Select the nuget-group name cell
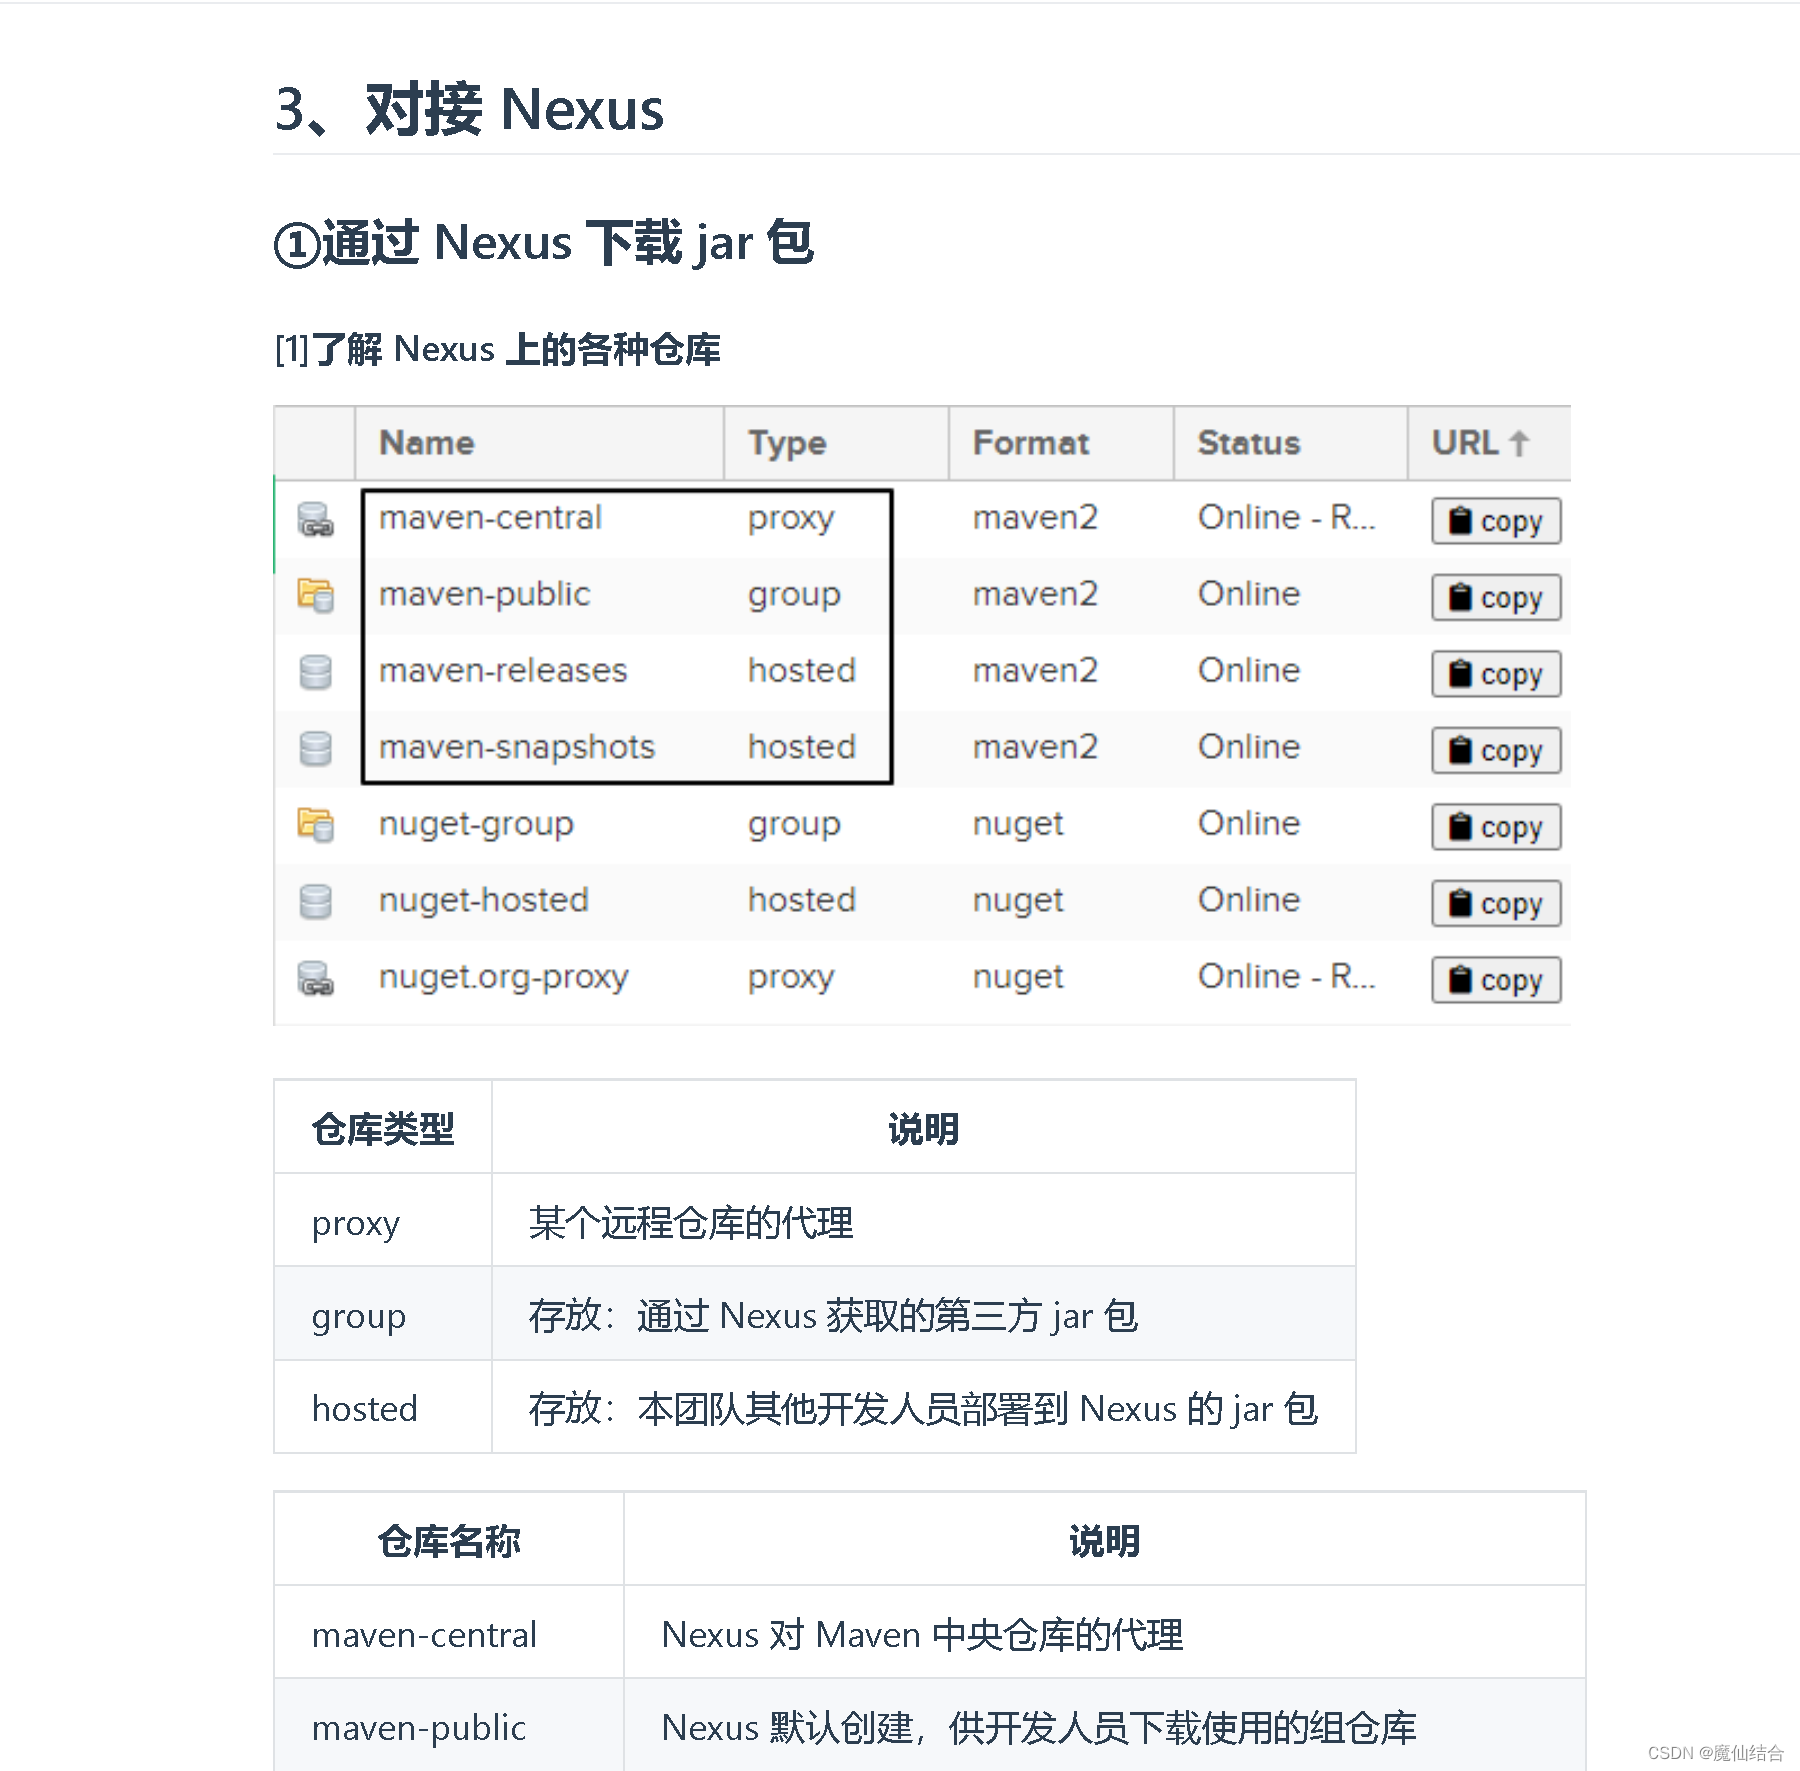This screenshot has height=1771, width=1800. pos(476,825)
